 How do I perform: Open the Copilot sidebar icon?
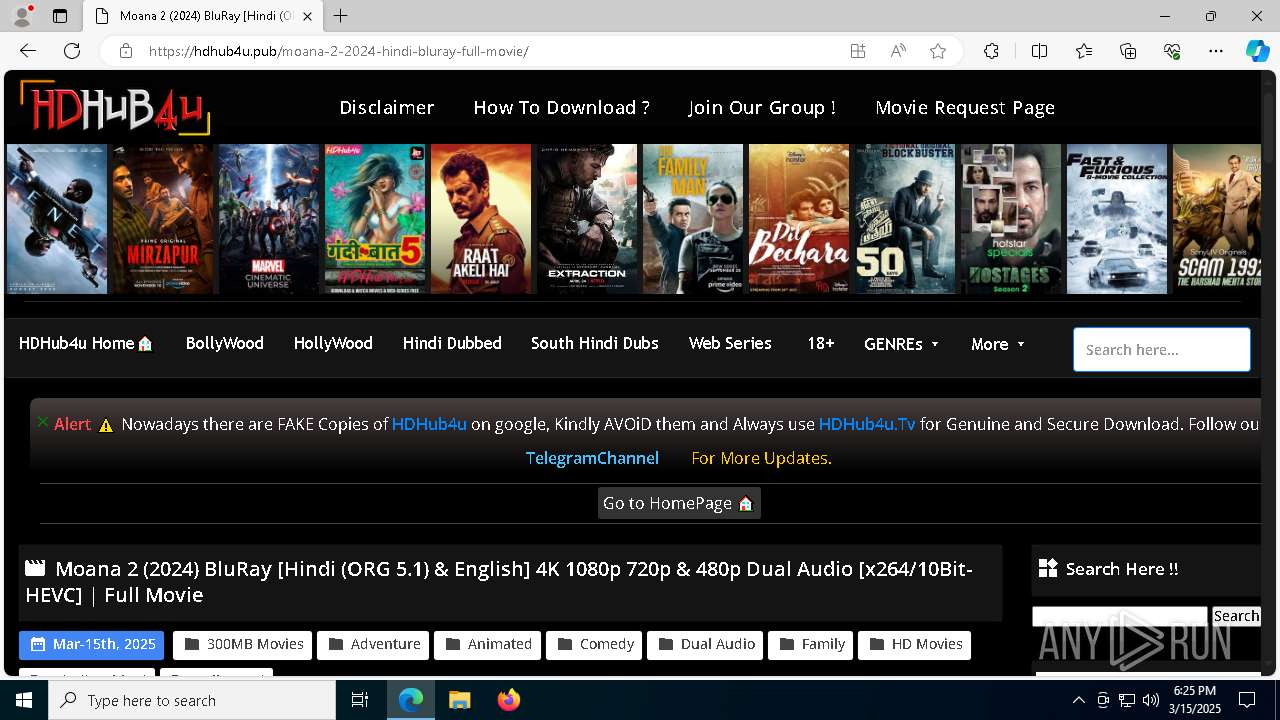coord(1257,51)
